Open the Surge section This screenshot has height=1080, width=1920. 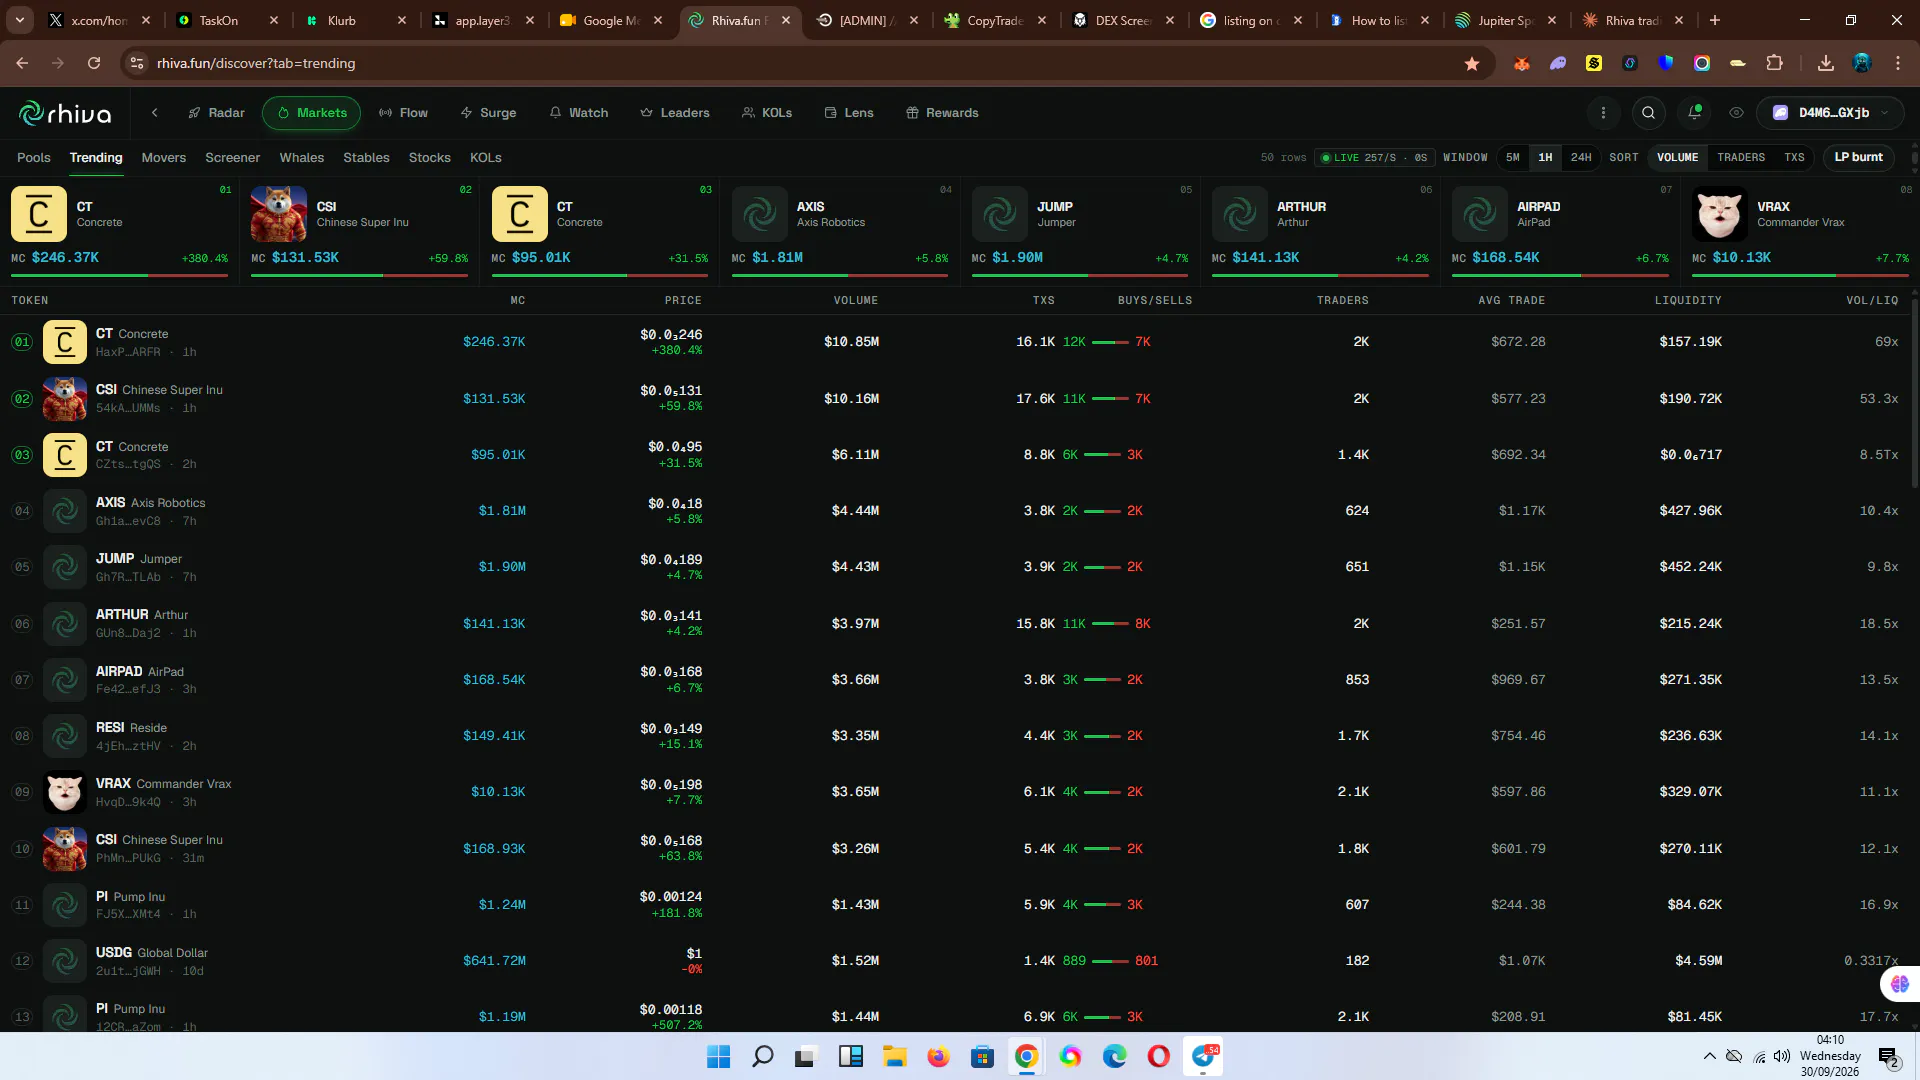(x=488, y=113)
